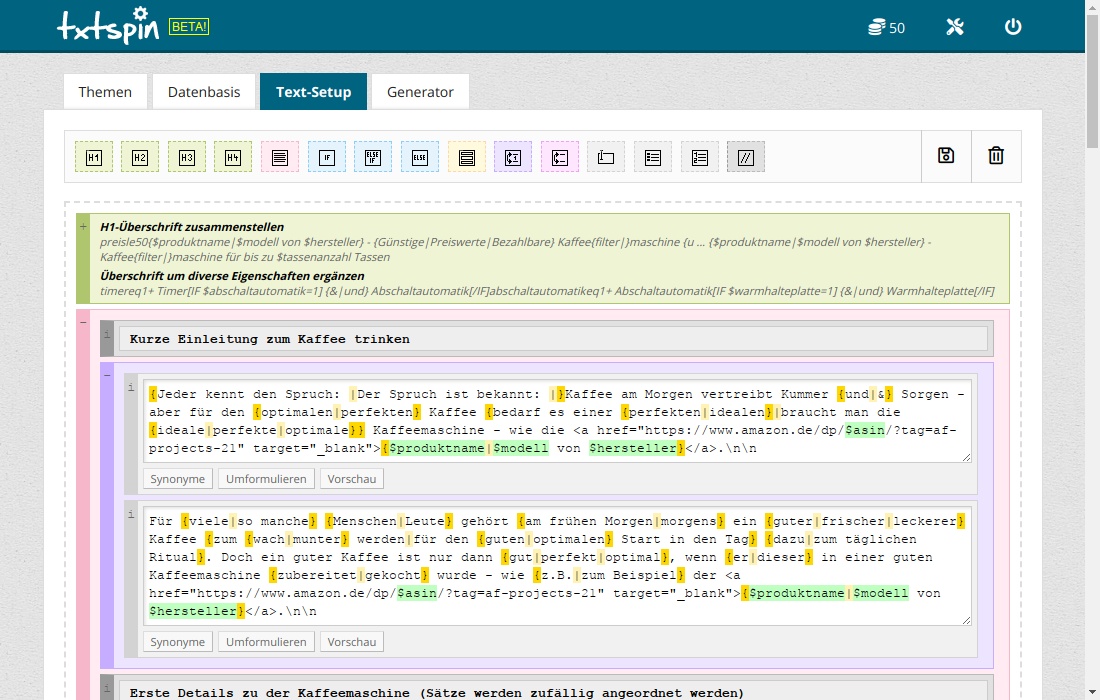Viewport: 1100px width, 700px height.
Task: Add an ELSE block from toolbar
Action: (420, 157)
